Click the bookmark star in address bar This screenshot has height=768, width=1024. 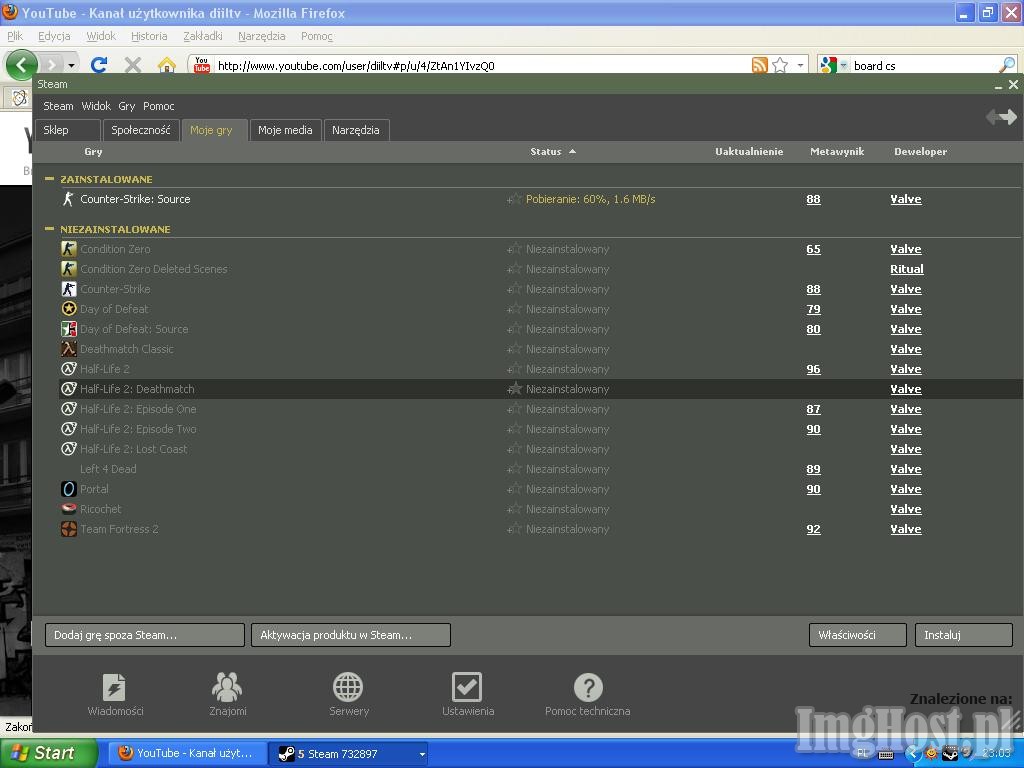[780, 65]
